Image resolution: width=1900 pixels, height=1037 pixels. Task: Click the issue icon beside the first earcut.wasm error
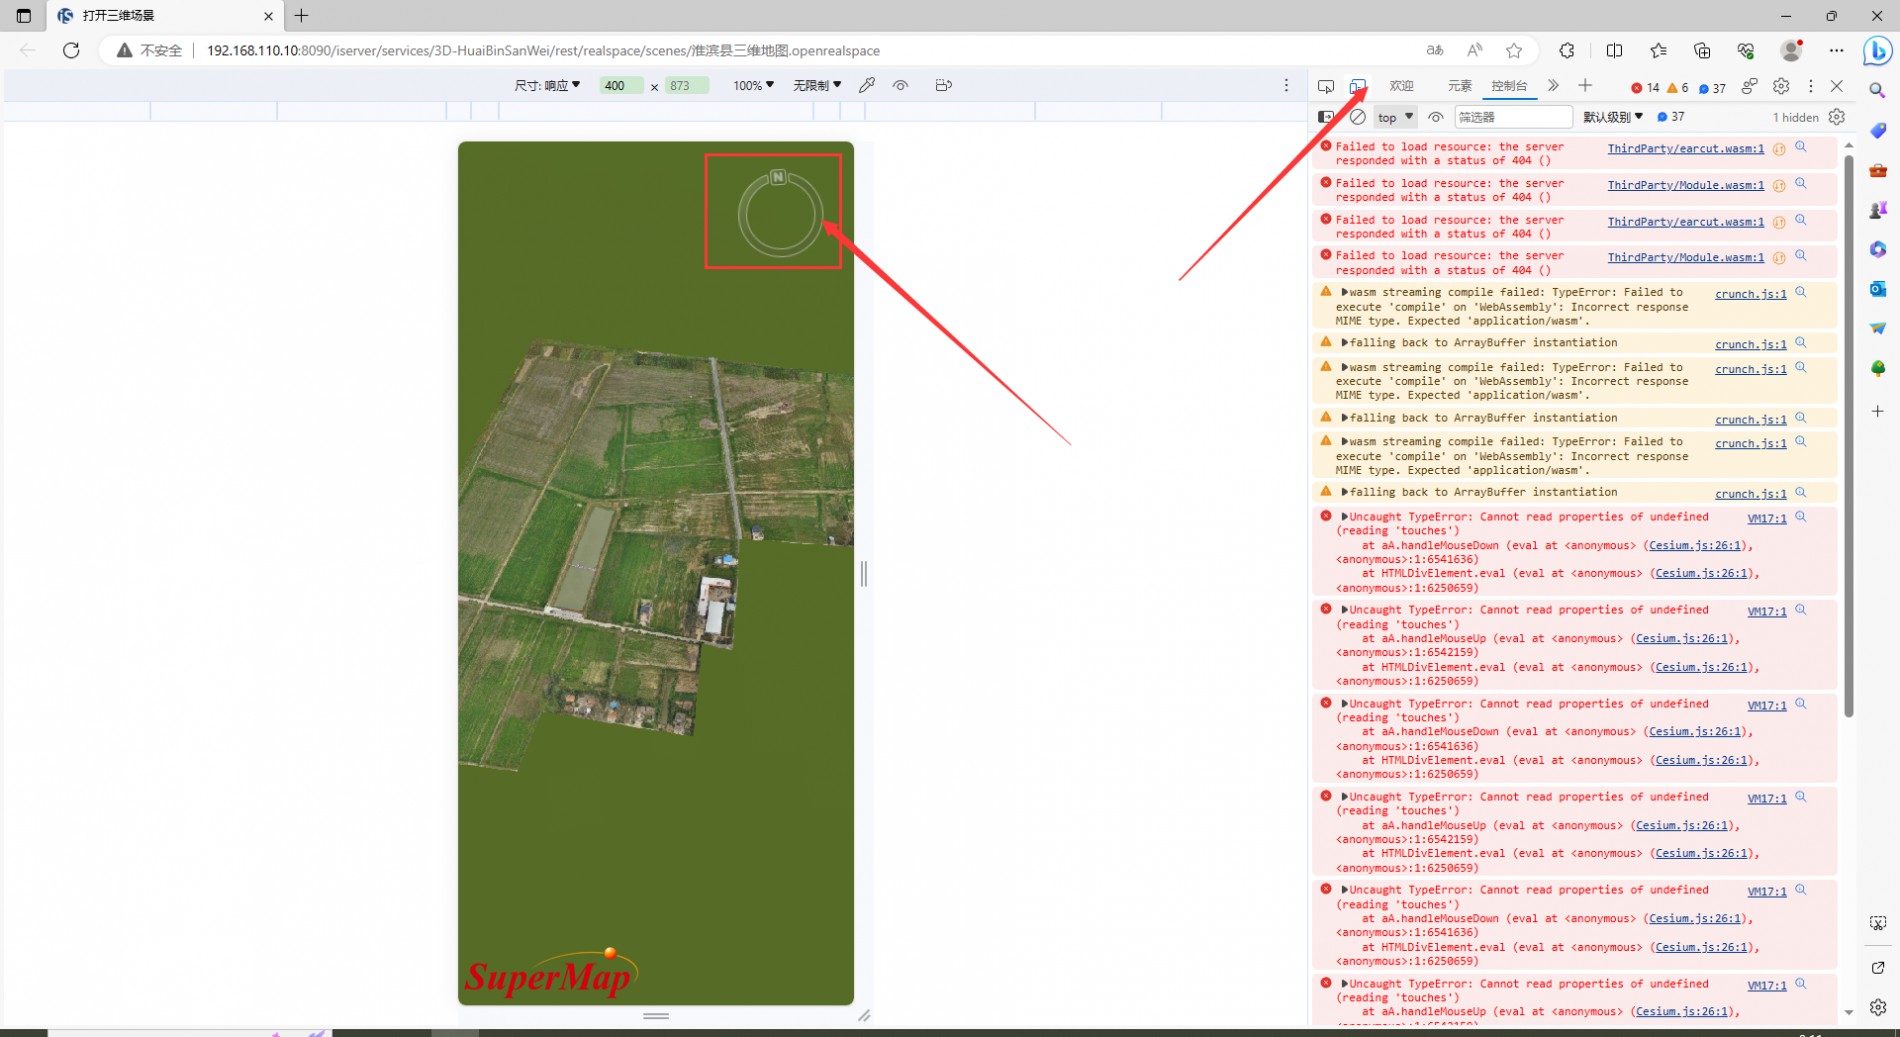click(x=1779, y=149)
